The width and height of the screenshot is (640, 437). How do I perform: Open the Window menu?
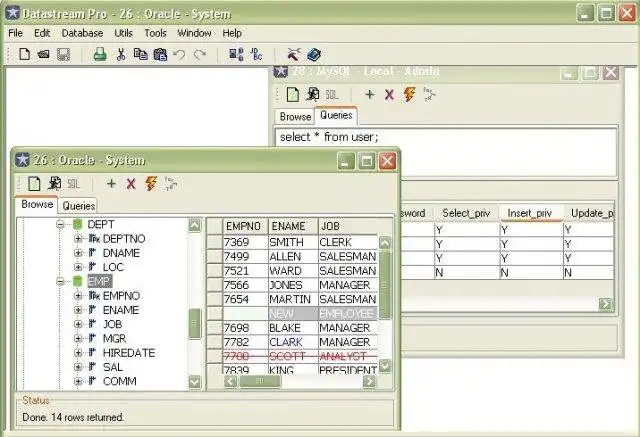pos(194,33)
